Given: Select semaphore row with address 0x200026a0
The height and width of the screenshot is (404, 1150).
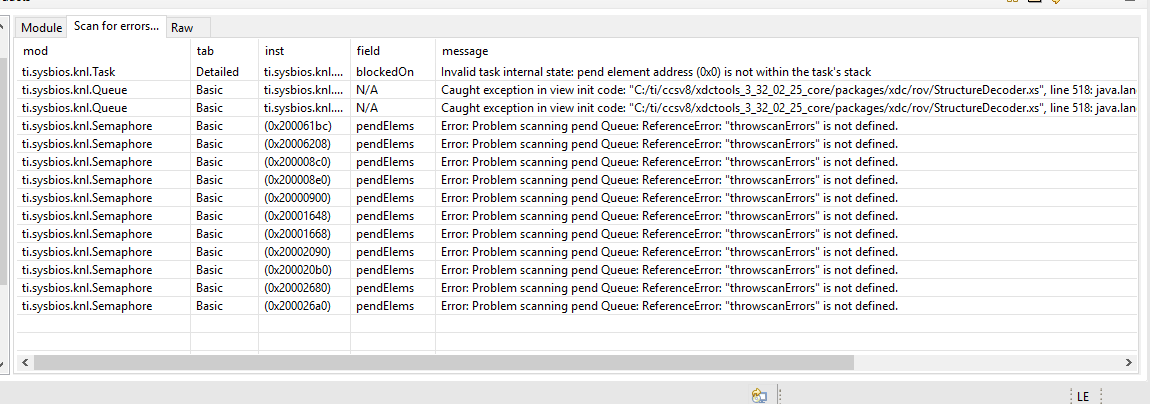Looking at the screenshot, I should [297, 306].
